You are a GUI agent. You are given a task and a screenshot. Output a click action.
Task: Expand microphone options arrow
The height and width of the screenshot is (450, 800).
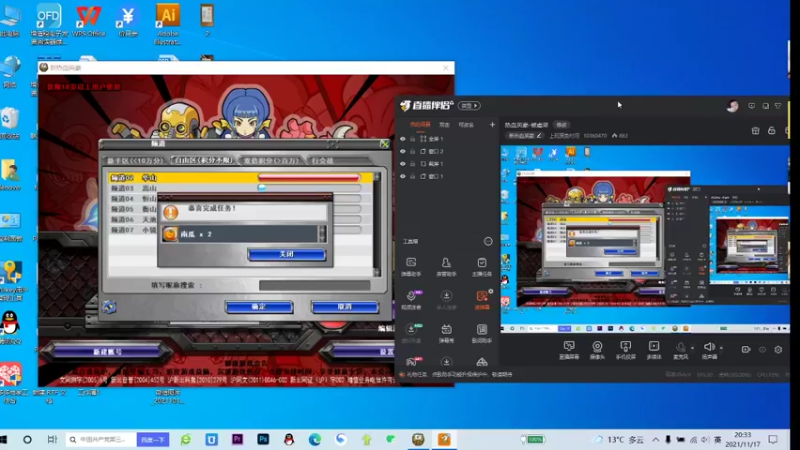pos(692,348)
